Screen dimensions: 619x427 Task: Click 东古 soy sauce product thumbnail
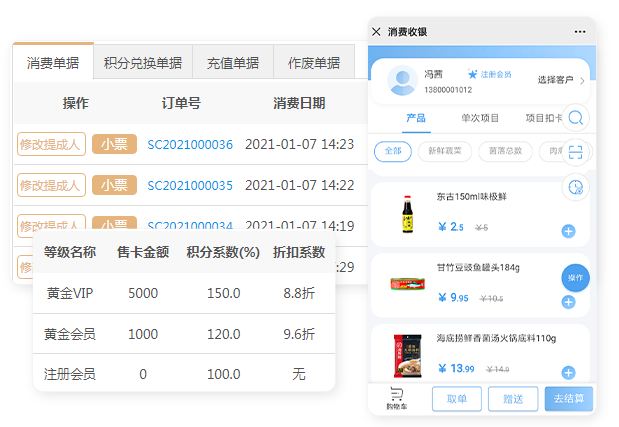click(x=408, y=214)
